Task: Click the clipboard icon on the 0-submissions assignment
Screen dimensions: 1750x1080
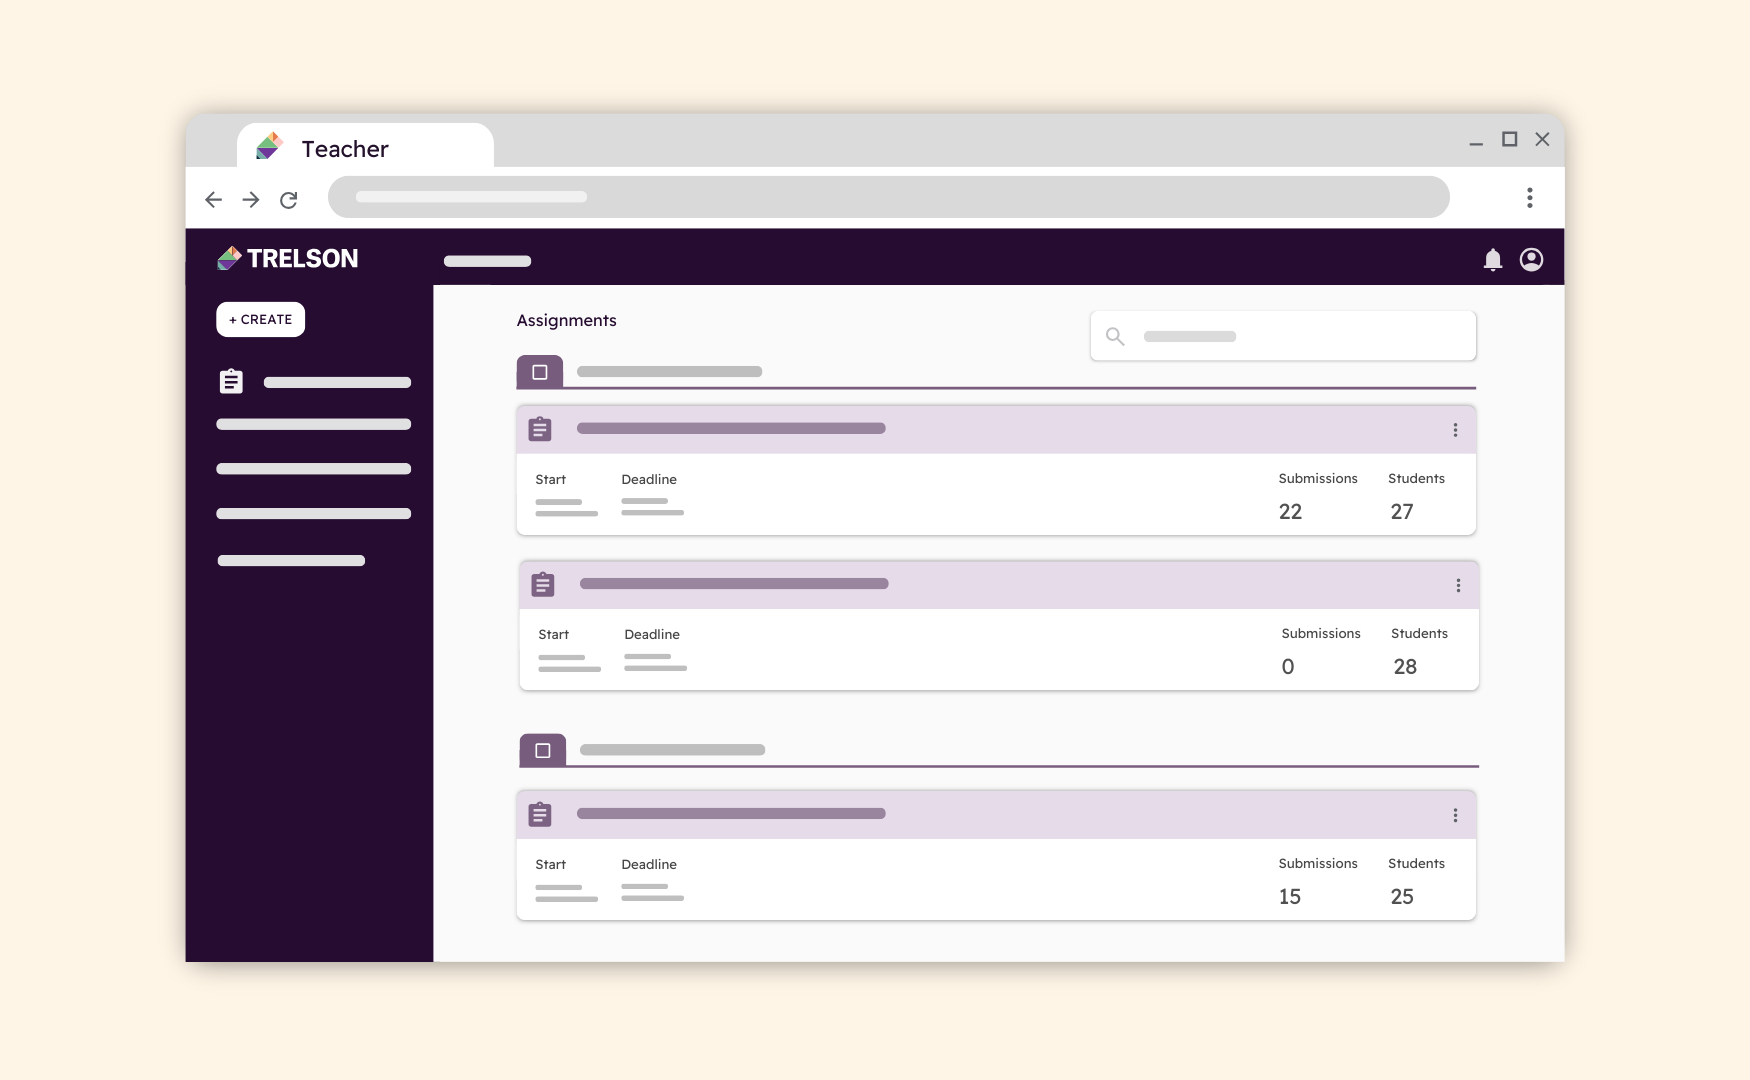Action: pos(543,584)
